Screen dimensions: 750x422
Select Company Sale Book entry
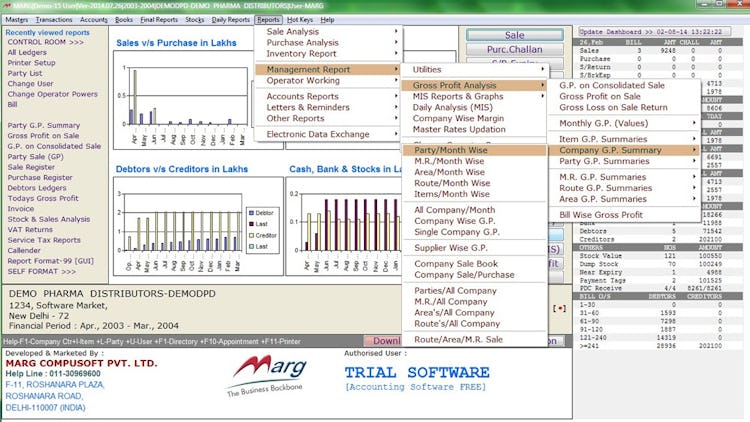point(474,264)
